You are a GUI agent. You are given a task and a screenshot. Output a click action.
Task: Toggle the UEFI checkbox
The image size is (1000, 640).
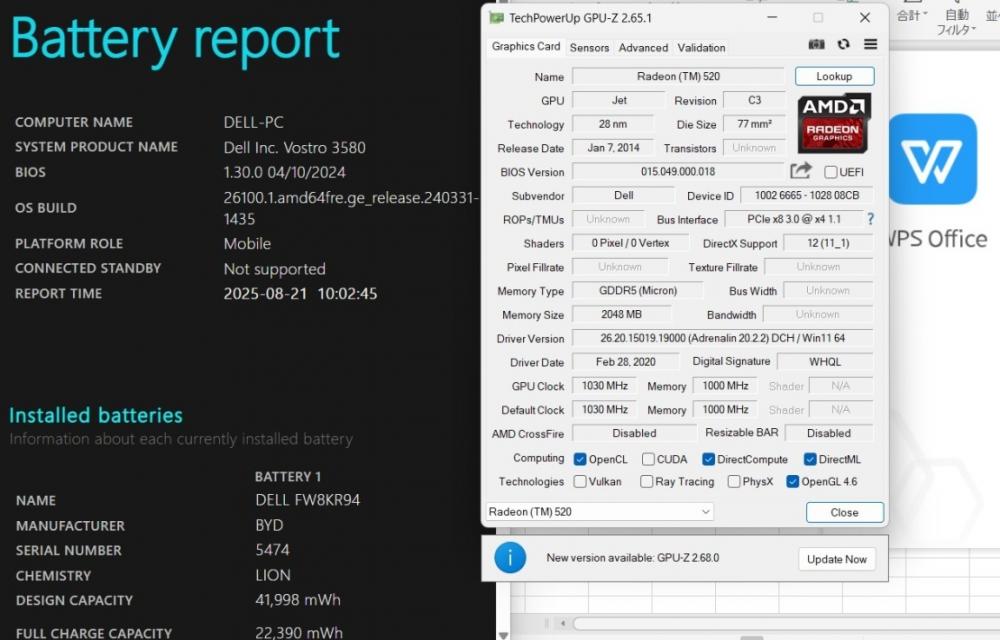(830, 172)
